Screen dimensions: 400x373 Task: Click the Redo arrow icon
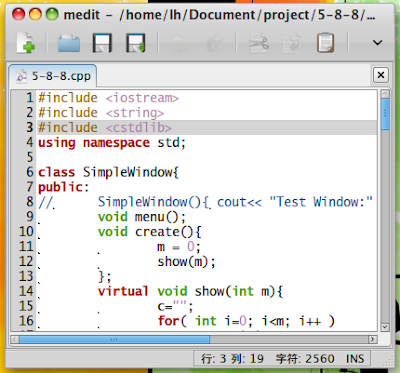click(214, 43)
